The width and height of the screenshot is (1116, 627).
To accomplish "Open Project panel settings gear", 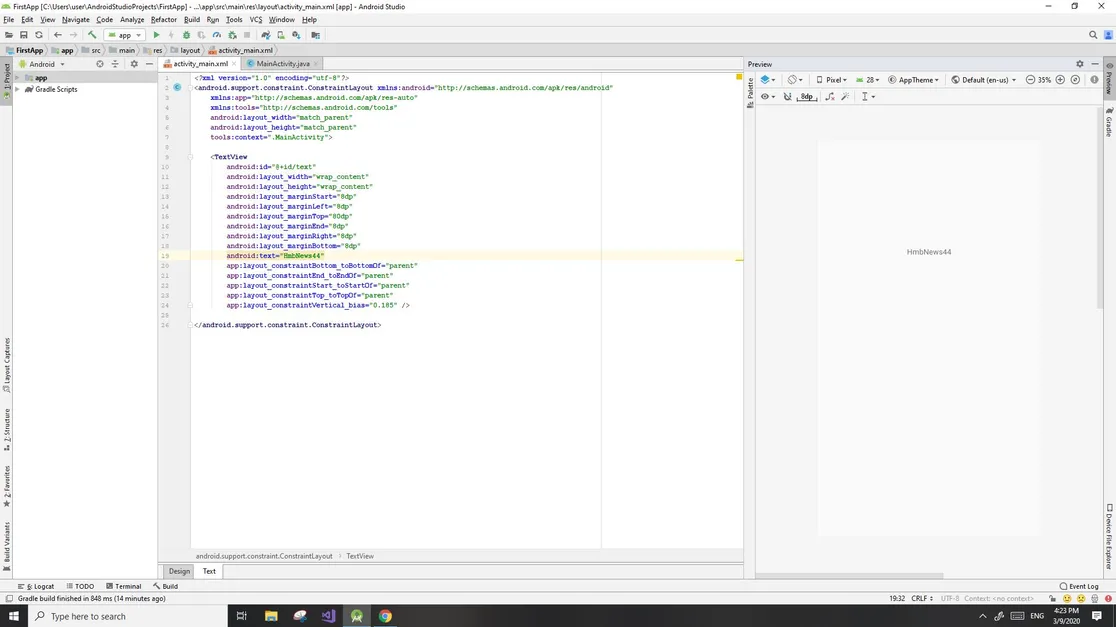I will click(134, 64).
